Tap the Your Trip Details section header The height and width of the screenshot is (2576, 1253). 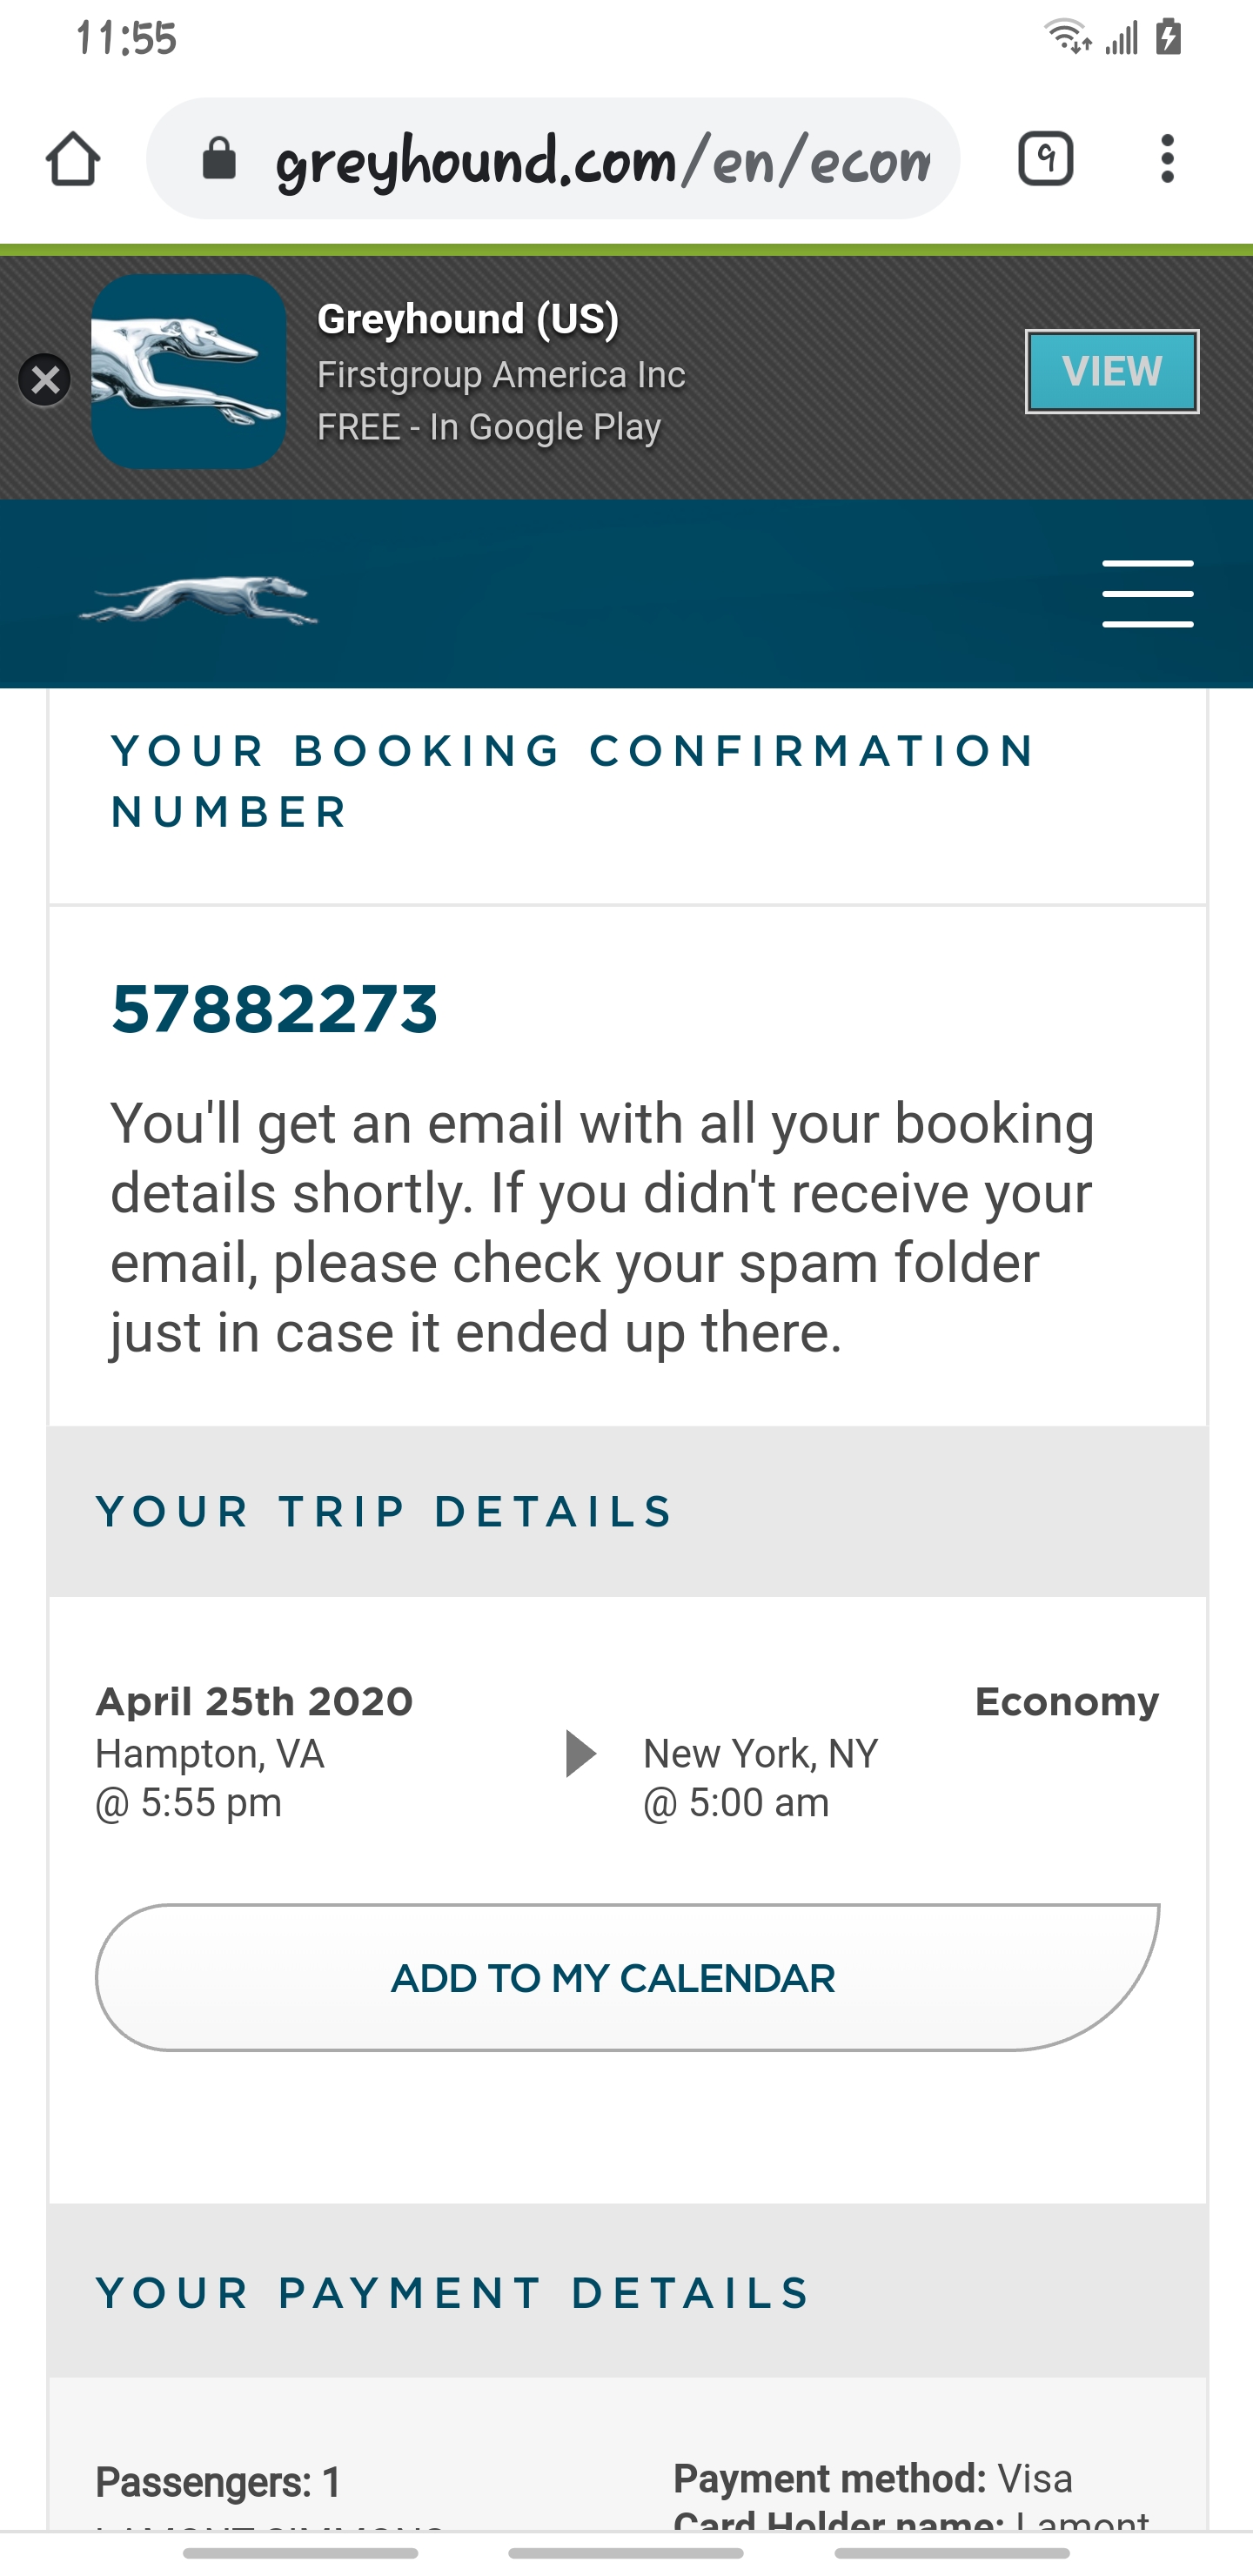point(385,1511)
